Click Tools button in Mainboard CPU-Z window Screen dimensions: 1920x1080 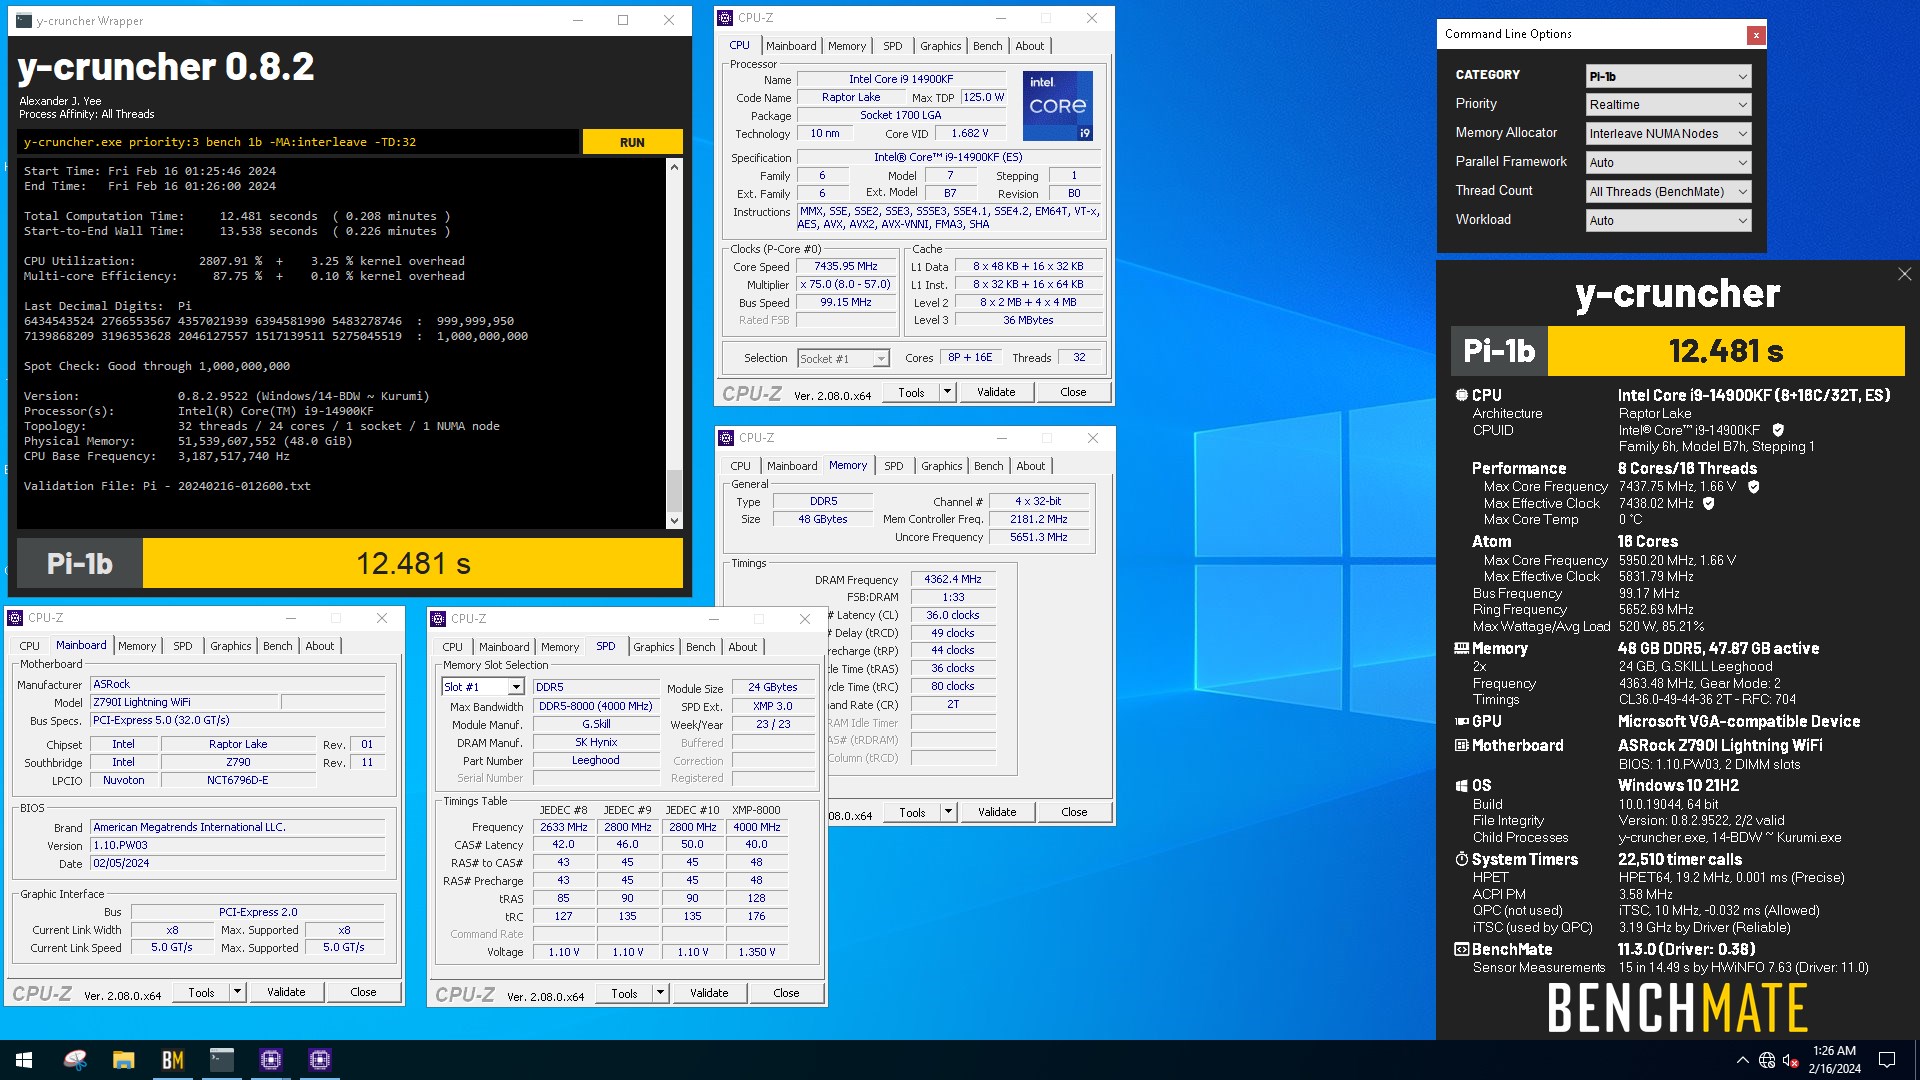pyautogui.click(x=201, y=992)
